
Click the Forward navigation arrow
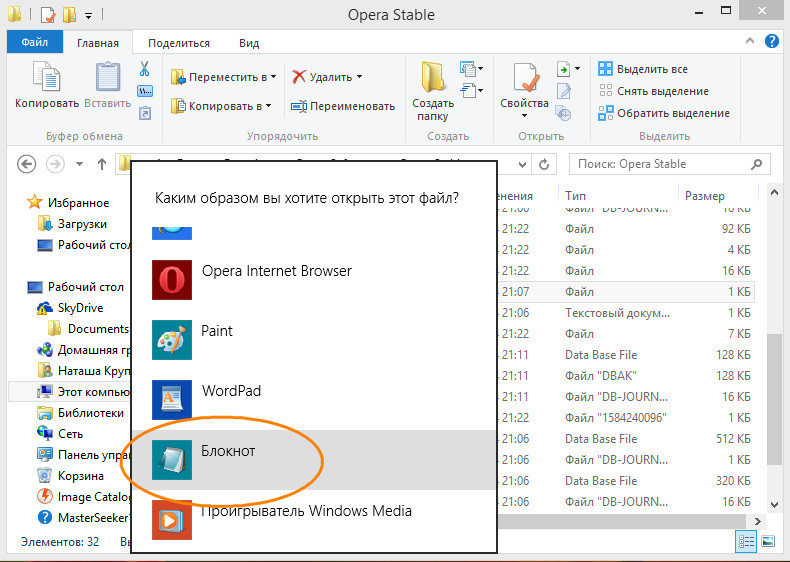pos(55,164)
